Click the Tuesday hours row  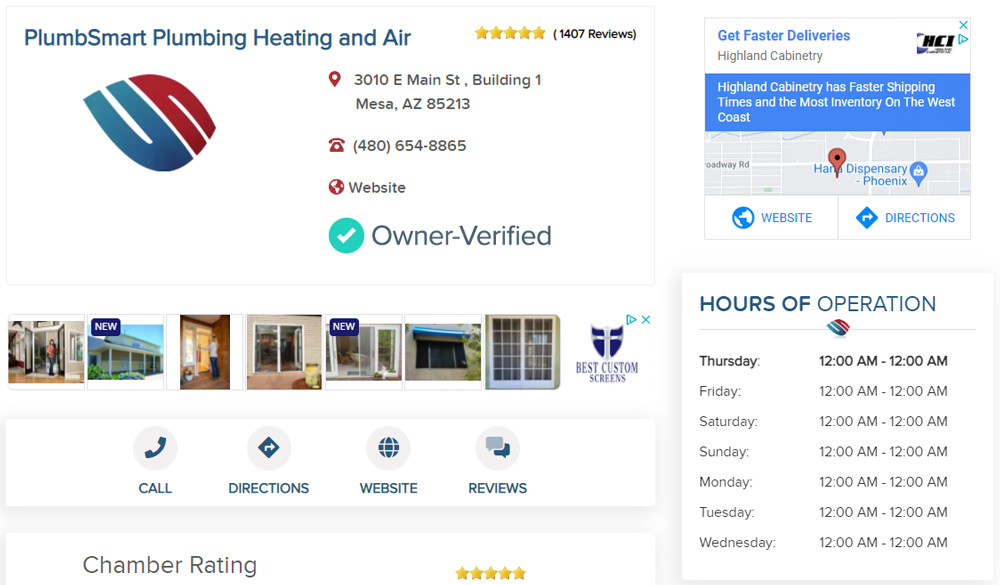pos(823,512)
